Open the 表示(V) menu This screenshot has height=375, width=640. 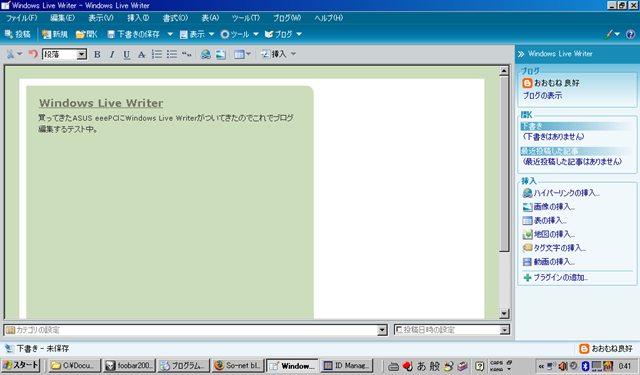tap(101, 18)
